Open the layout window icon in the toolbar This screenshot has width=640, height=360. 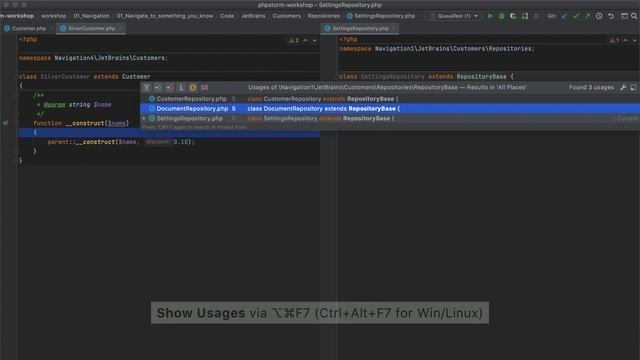click(x=624, y=16)
